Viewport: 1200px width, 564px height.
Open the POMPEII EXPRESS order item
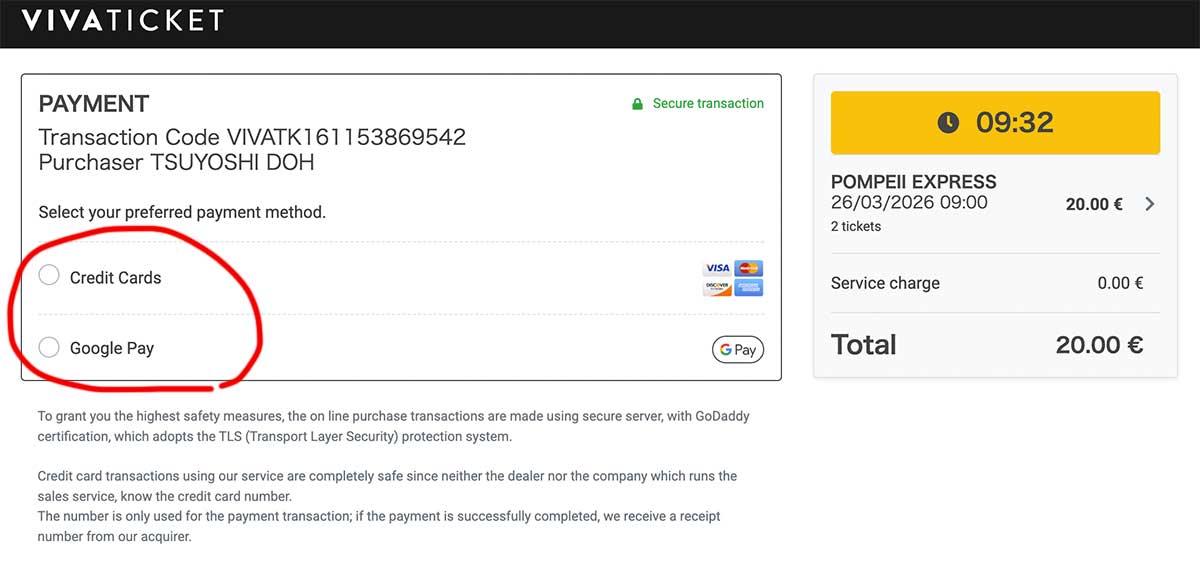995,204
